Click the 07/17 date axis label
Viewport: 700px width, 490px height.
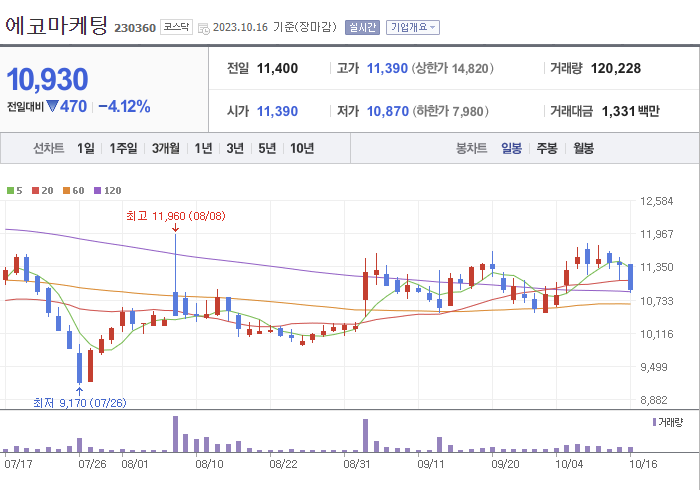coord(18,464)
